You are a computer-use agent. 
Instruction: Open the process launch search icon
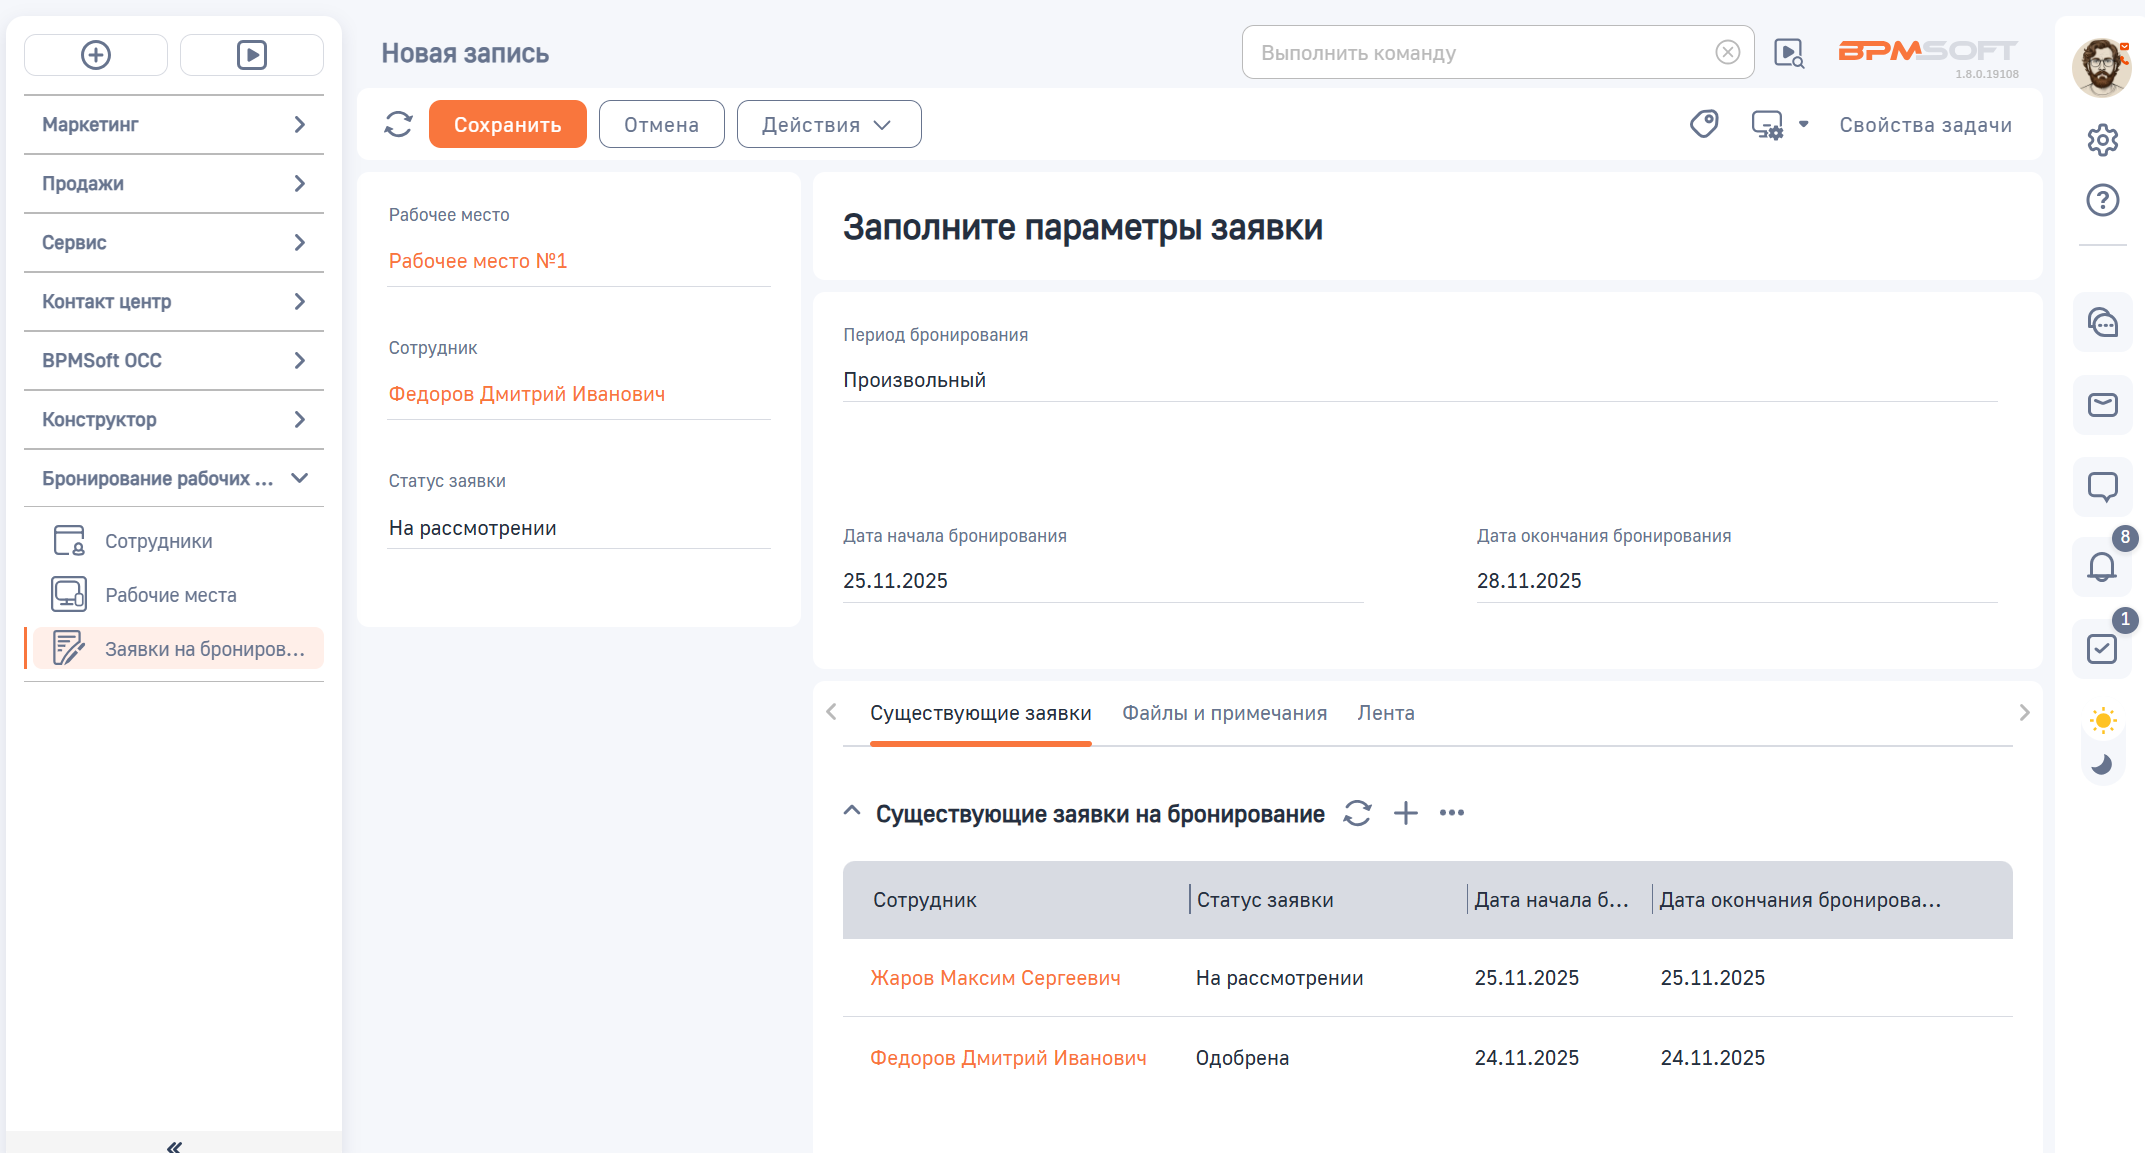tap(1789, 52)
